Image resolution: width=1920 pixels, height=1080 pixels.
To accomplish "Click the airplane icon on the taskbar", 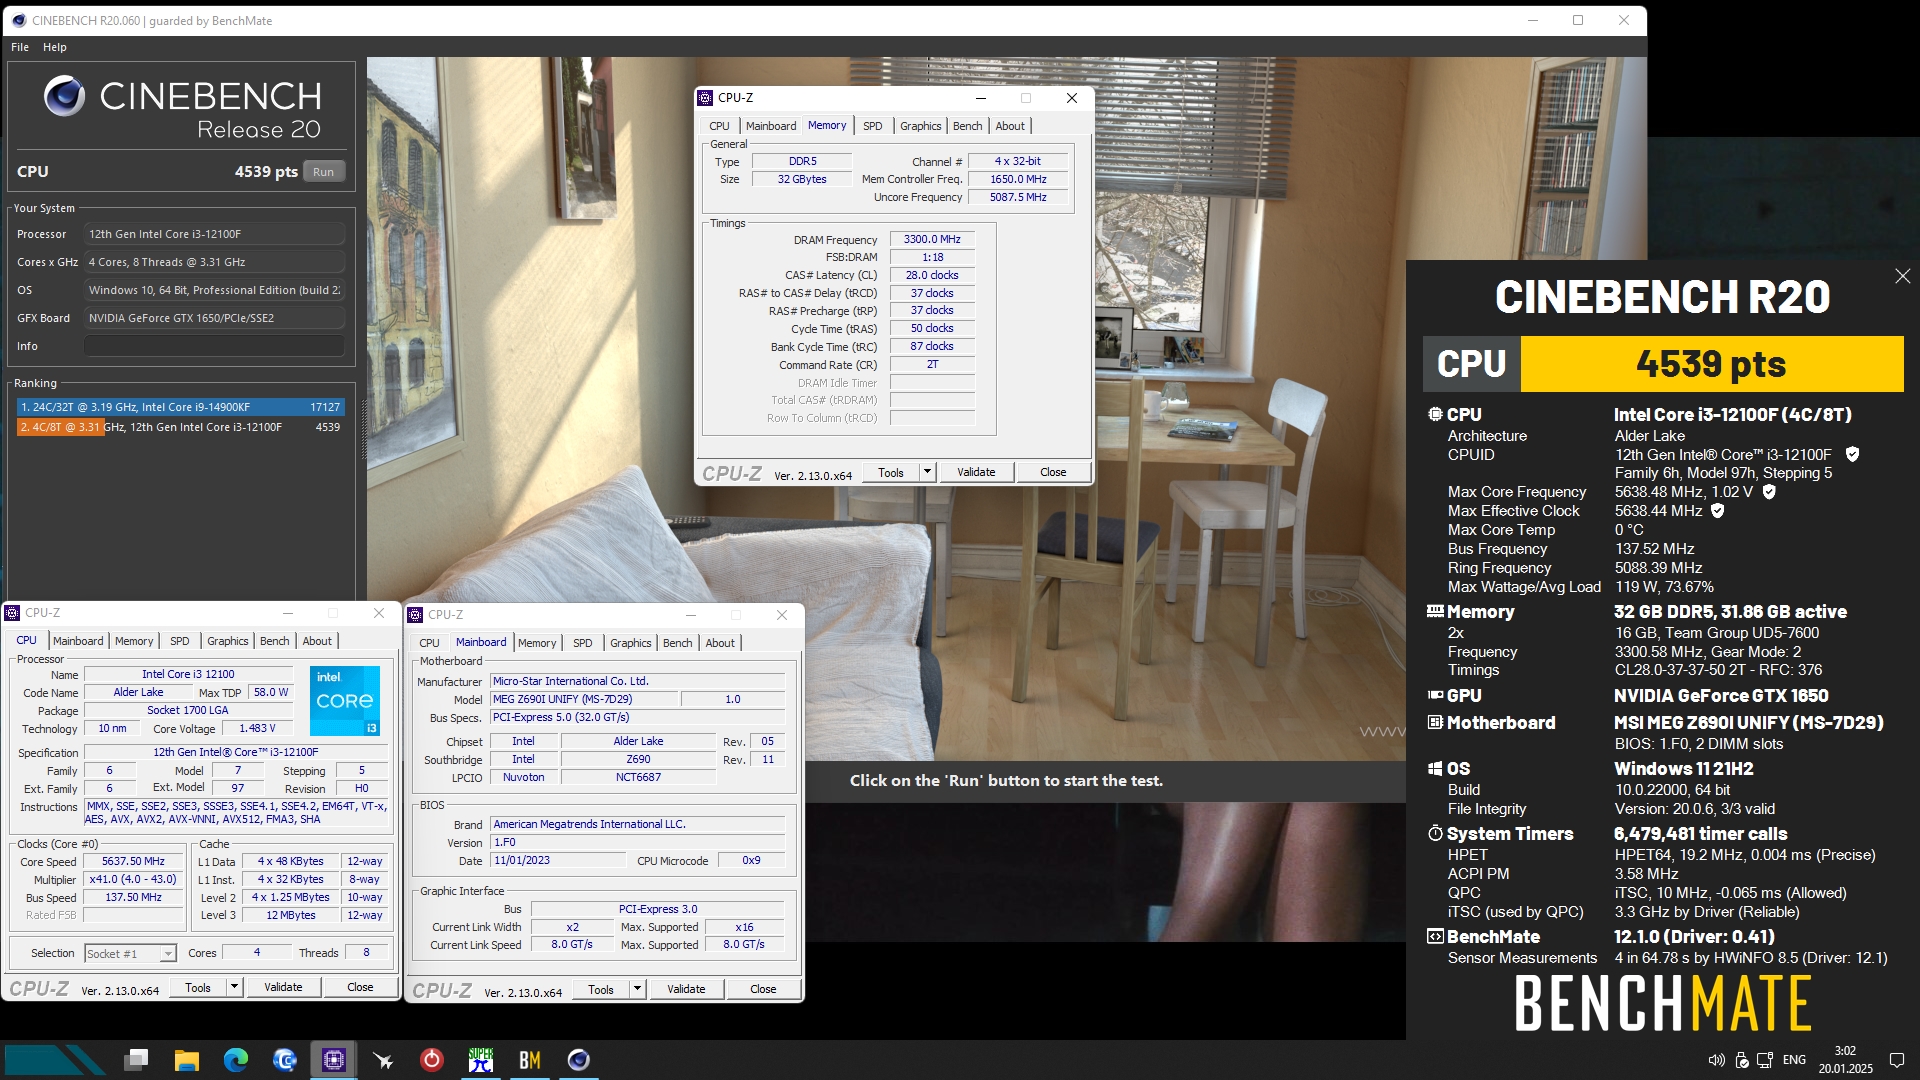I will [x=382, y=1060].
